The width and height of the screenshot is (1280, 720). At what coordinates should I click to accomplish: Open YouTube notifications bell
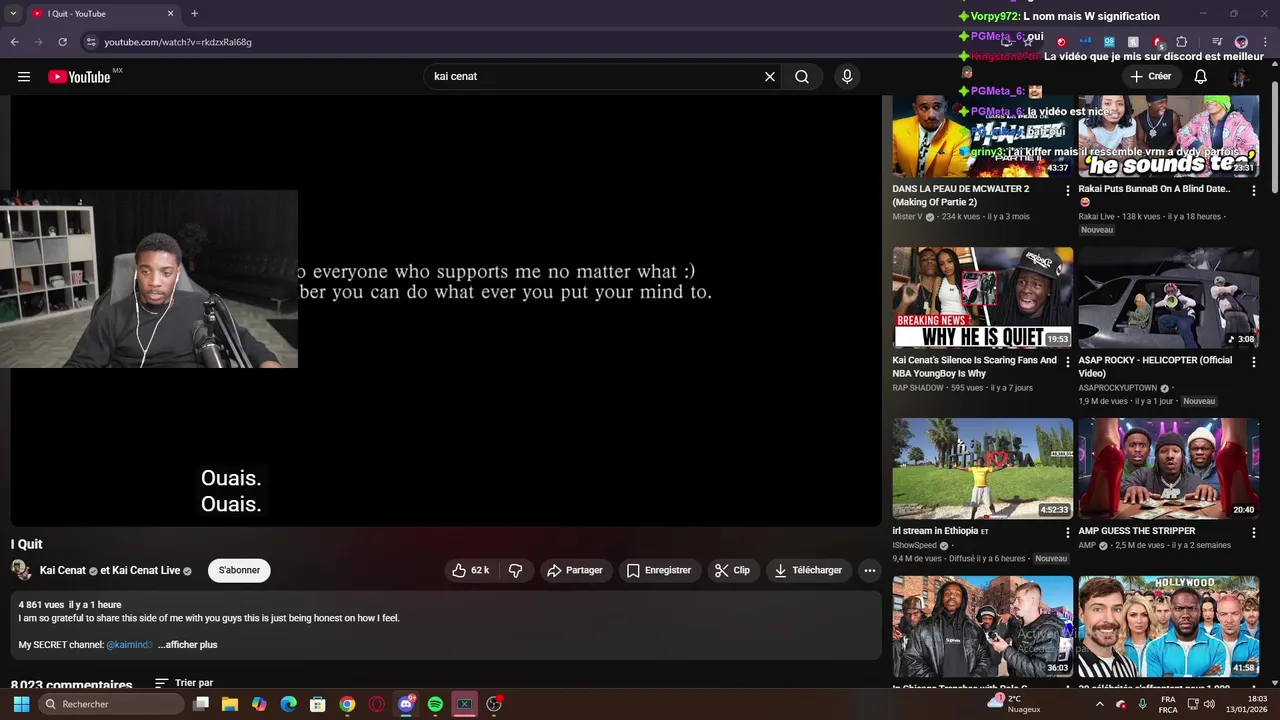[1201, 77]
